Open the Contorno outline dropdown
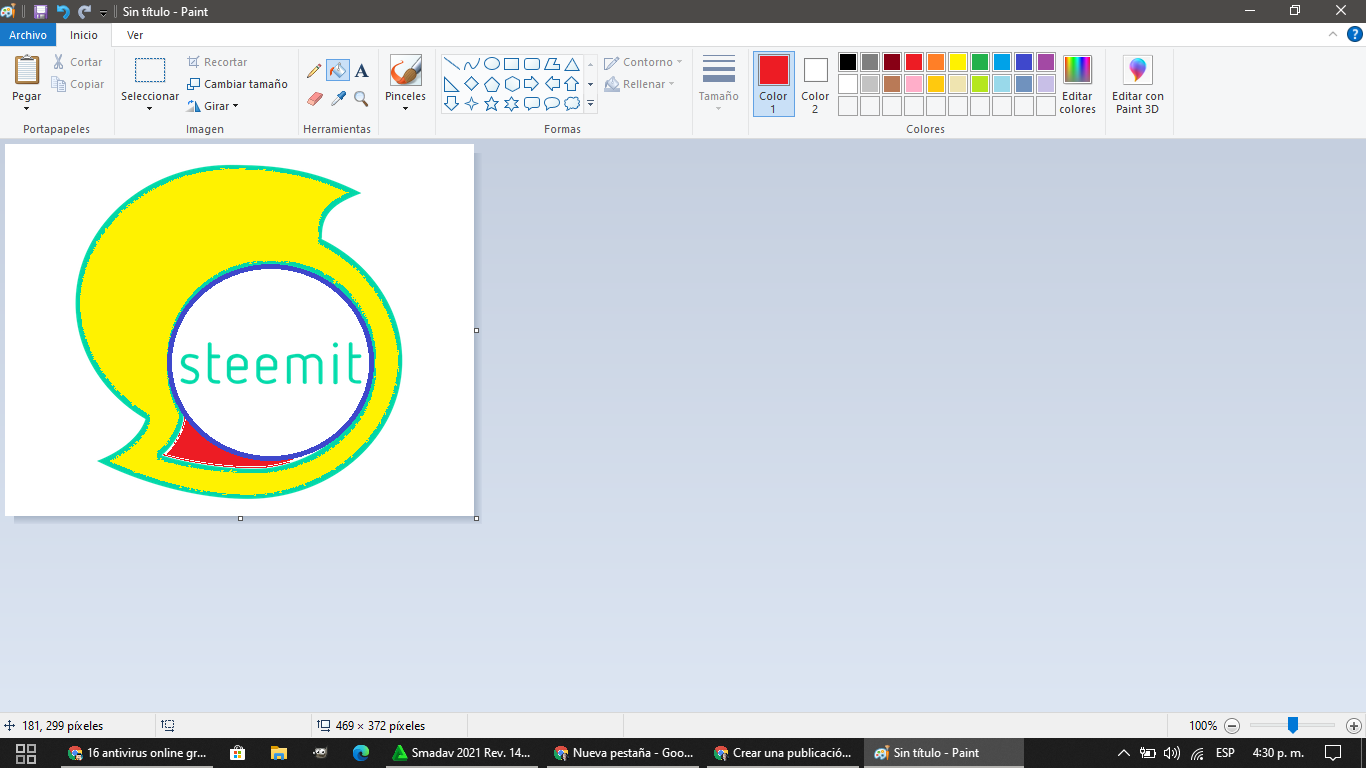 (643, 62)
